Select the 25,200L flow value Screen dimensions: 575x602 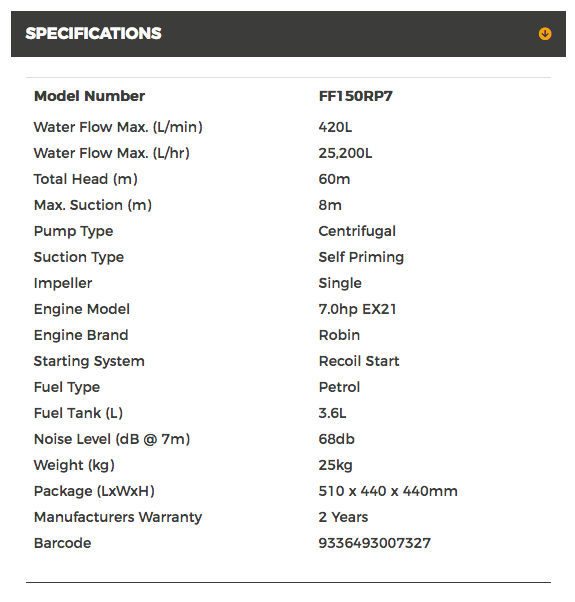[x=345, y=153]
